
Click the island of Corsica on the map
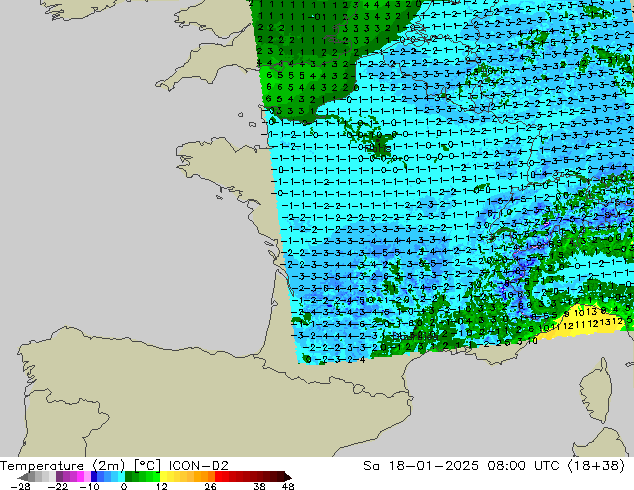pyautogui.click(x=598, y=391)
